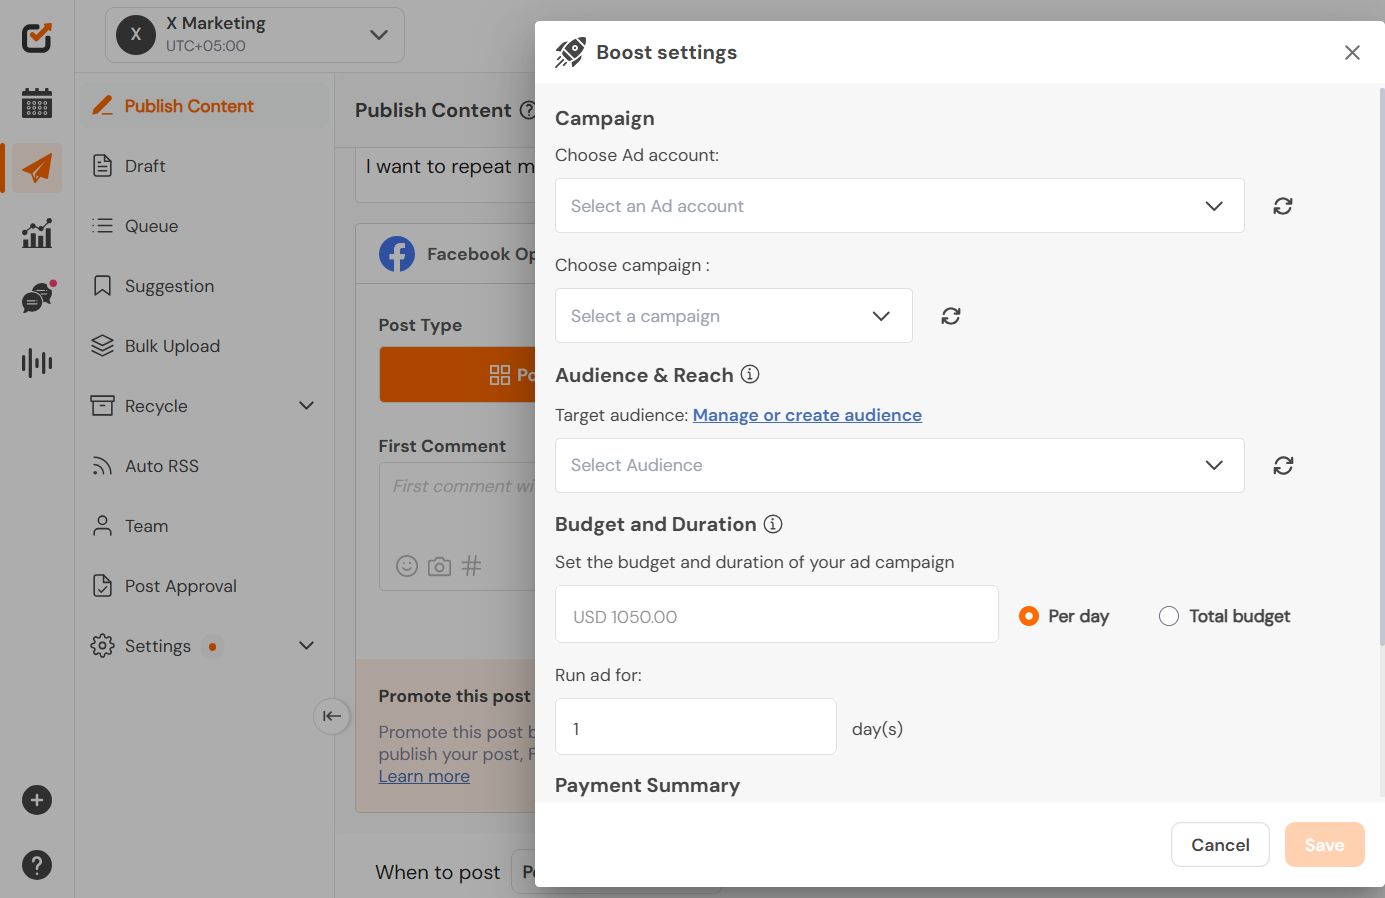
Task: Open the calendar icon in left rail
Action: pyautogui.click(x=37, y=103)
